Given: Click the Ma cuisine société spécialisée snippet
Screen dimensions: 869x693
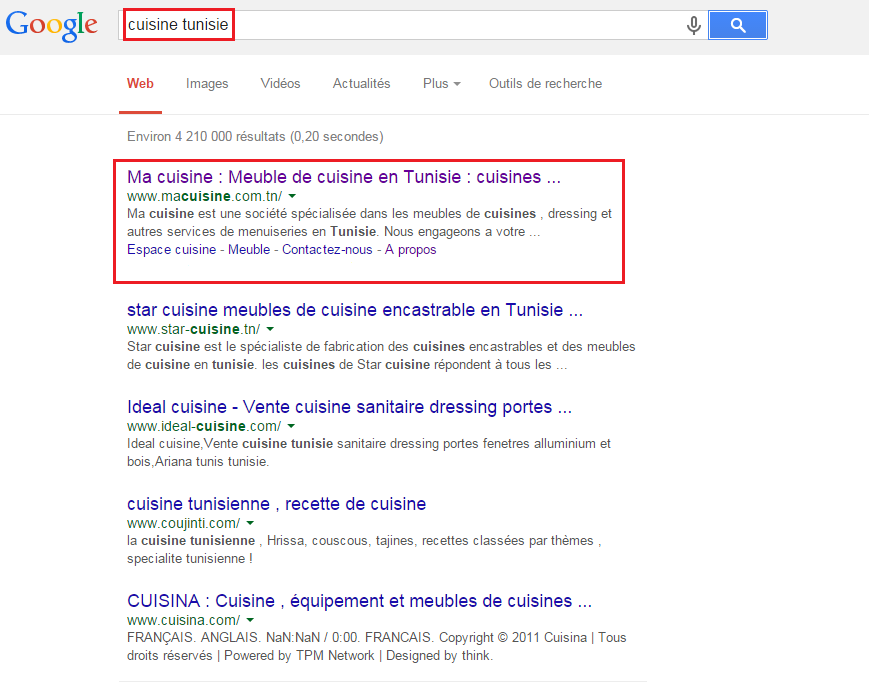Looking at the screenshot, I should [369, 222].
